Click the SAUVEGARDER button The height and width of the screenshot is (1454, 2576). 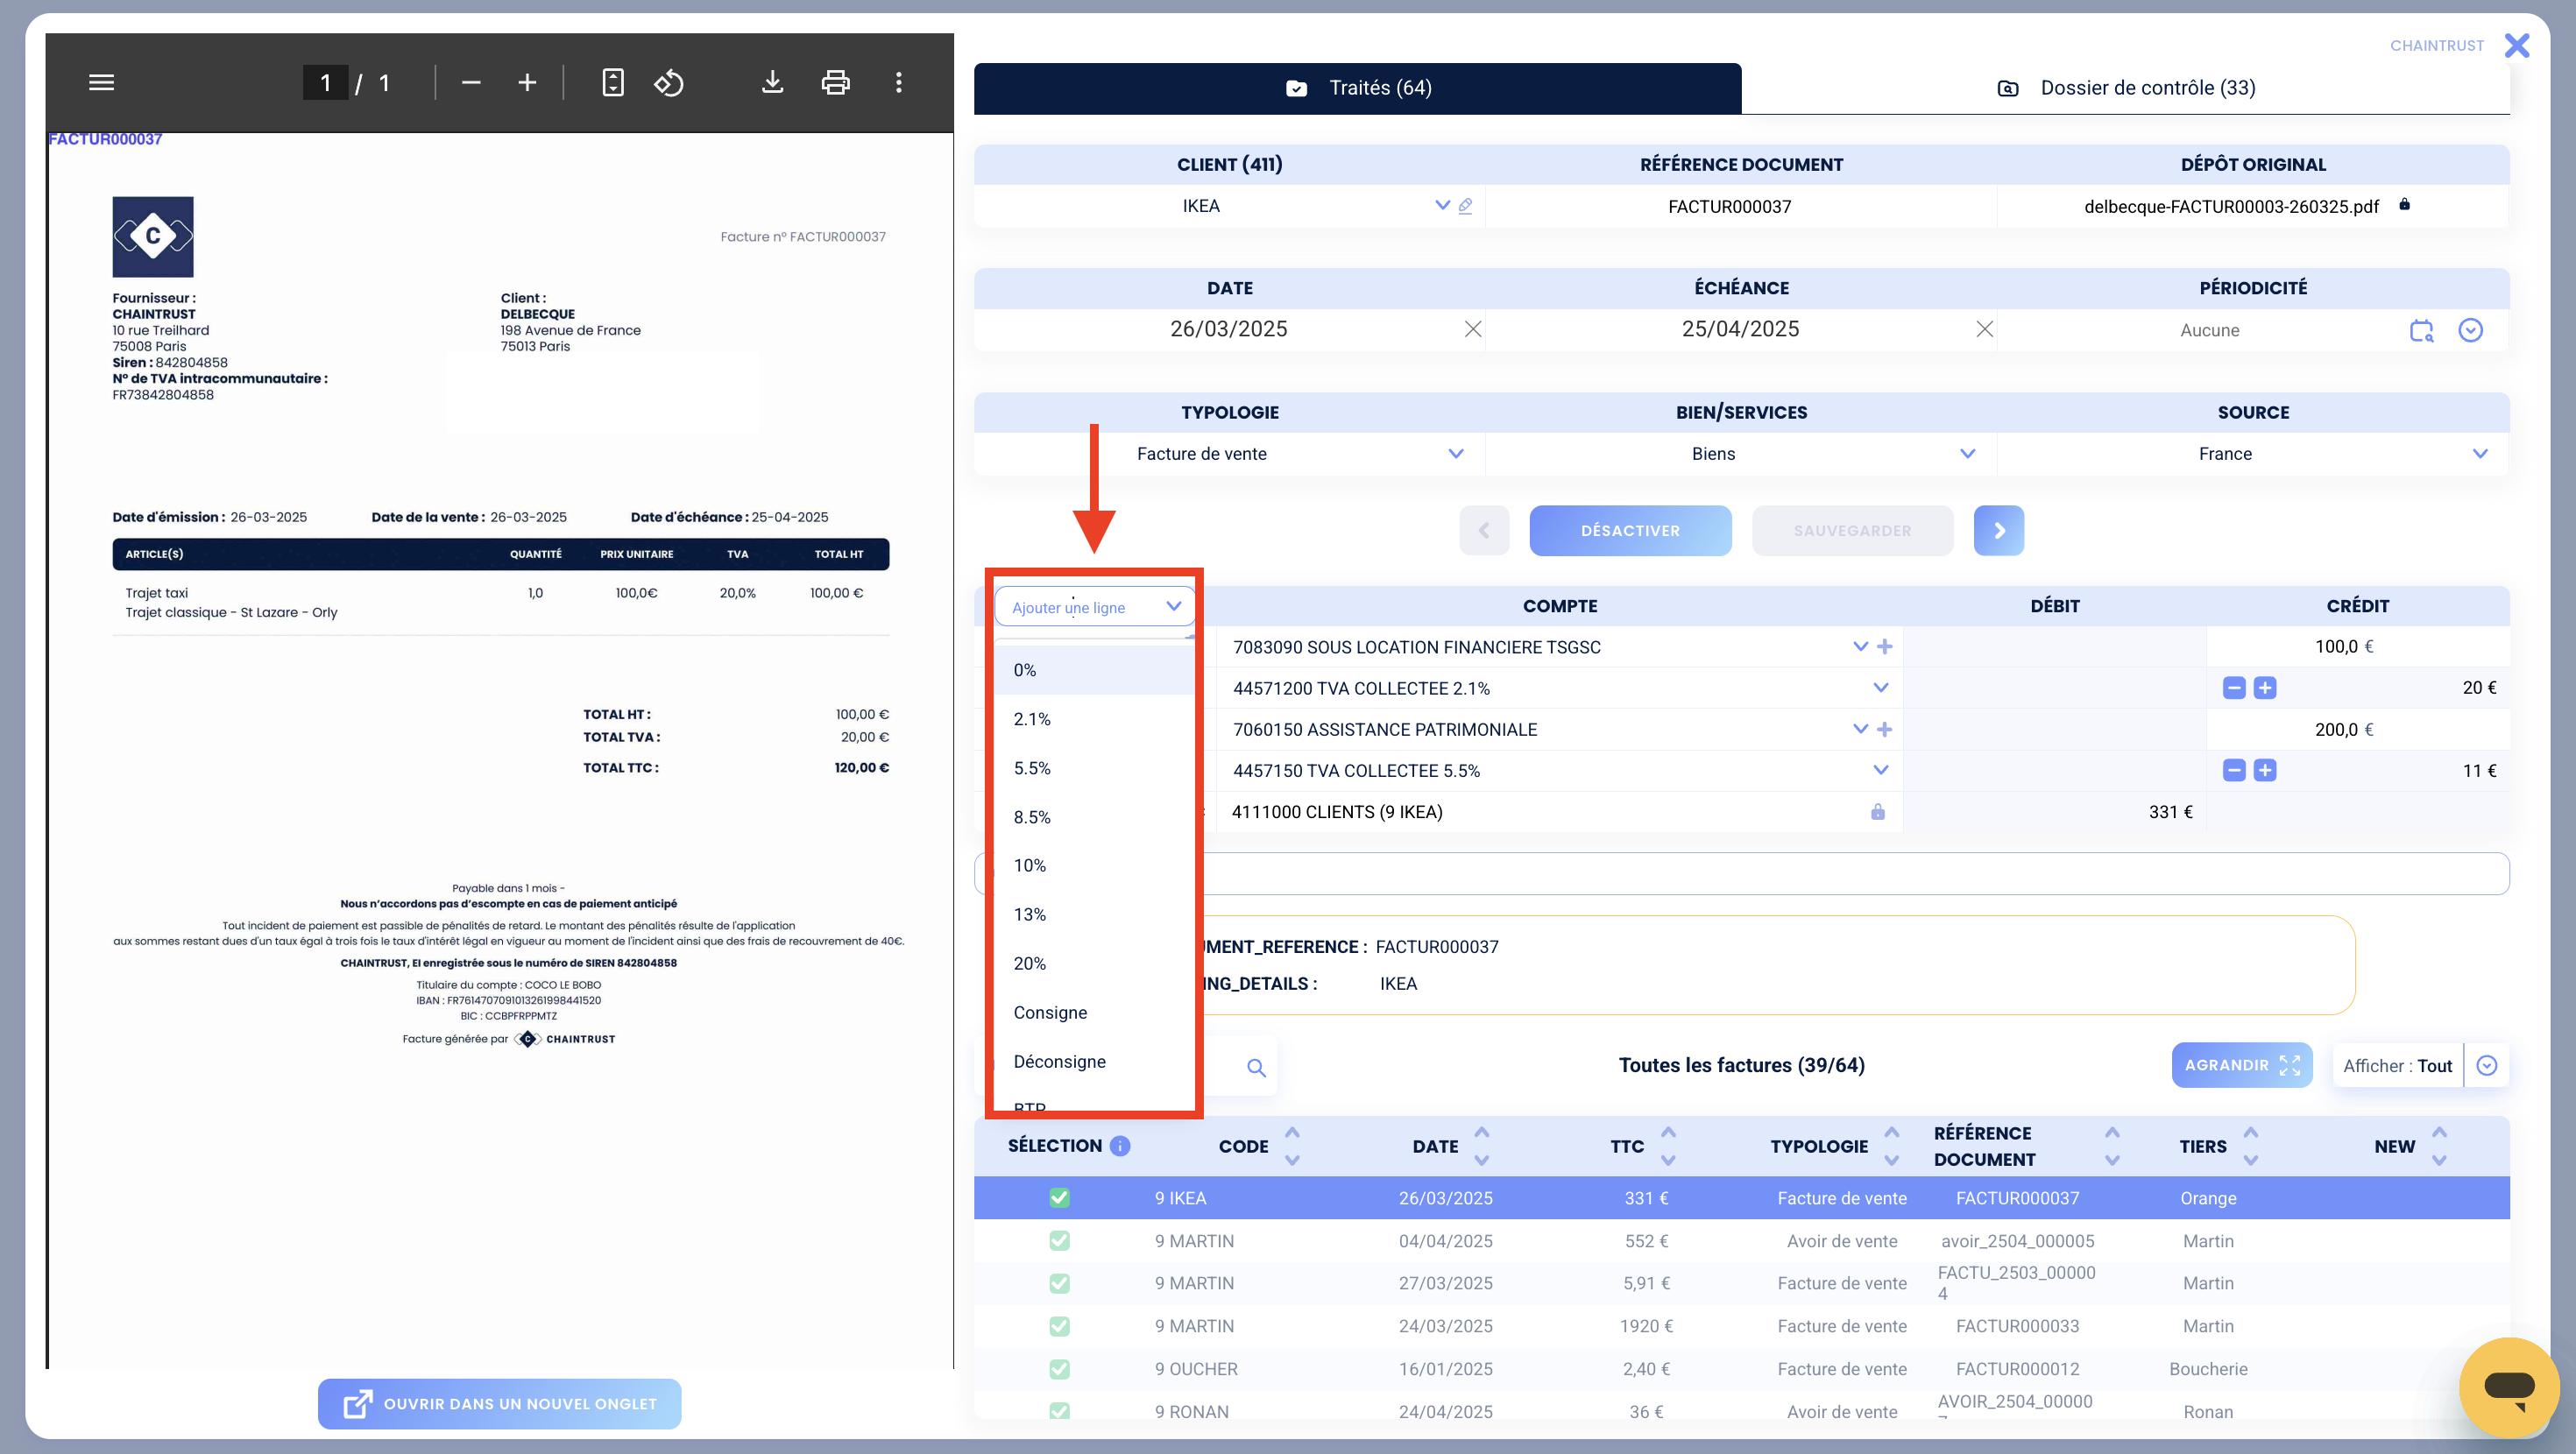1852,530
